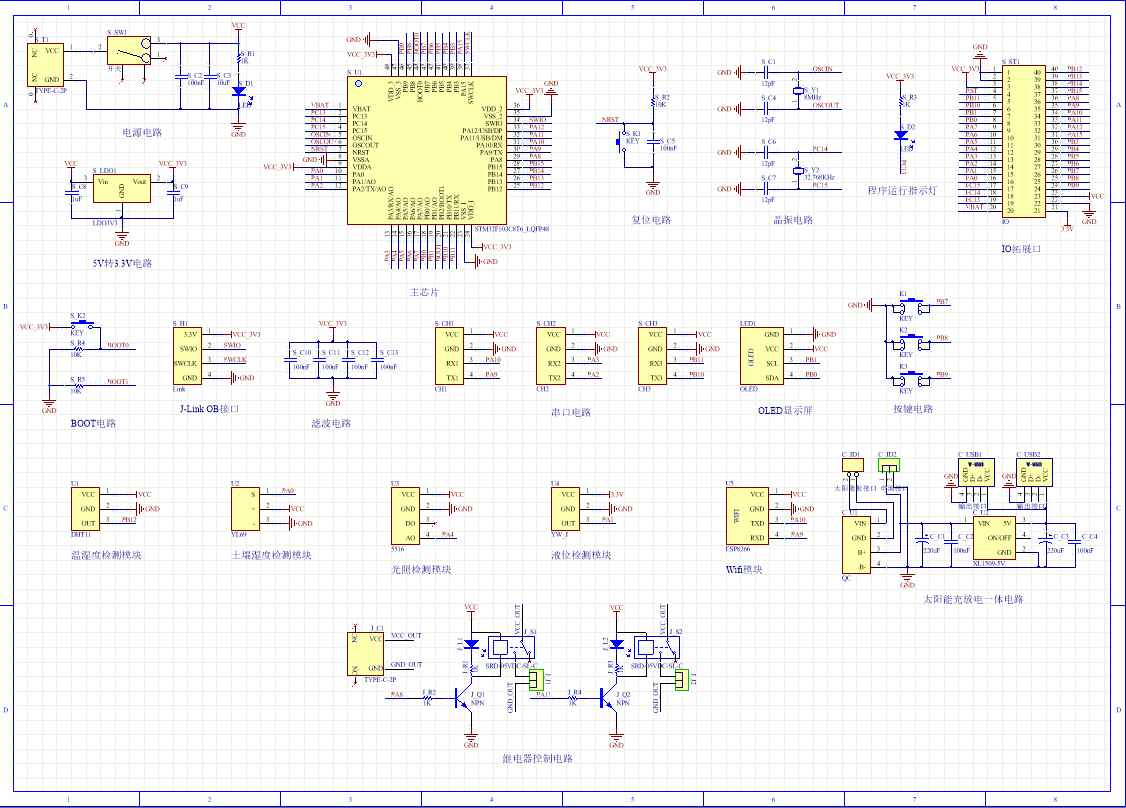Click the 电源电路 label

(x=142, y=133)
